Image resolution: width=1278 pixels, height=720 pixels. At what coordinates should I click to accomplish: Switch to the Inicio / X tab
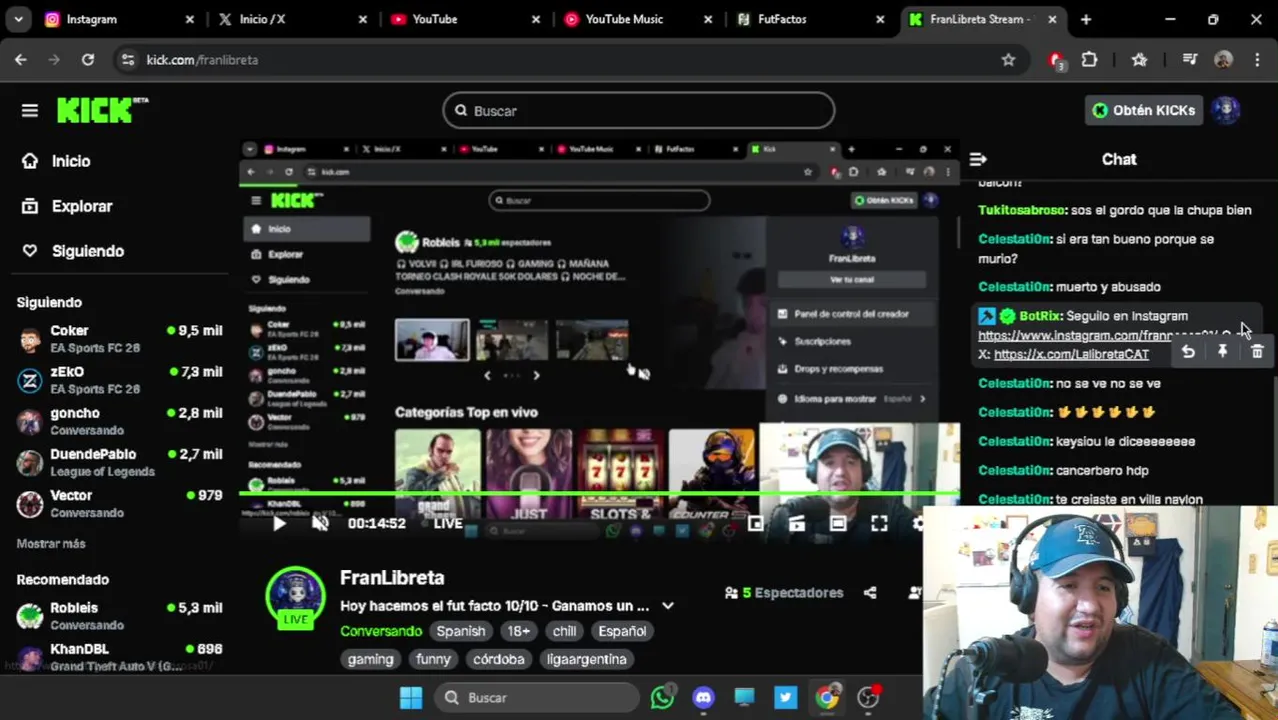[290, 19]
